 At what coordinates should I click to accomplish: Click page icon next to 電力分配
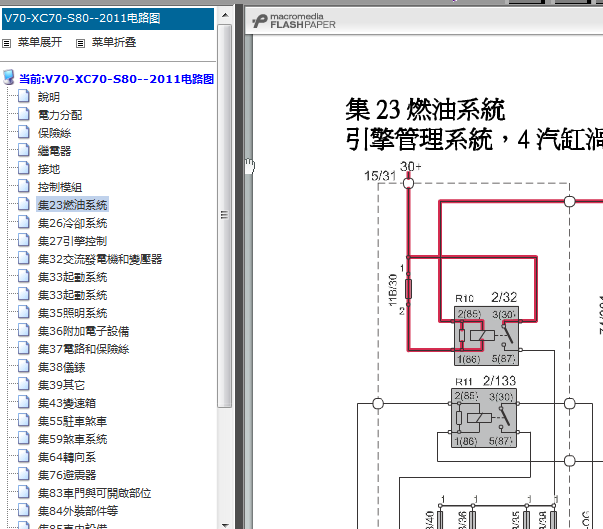click(24, 114)
